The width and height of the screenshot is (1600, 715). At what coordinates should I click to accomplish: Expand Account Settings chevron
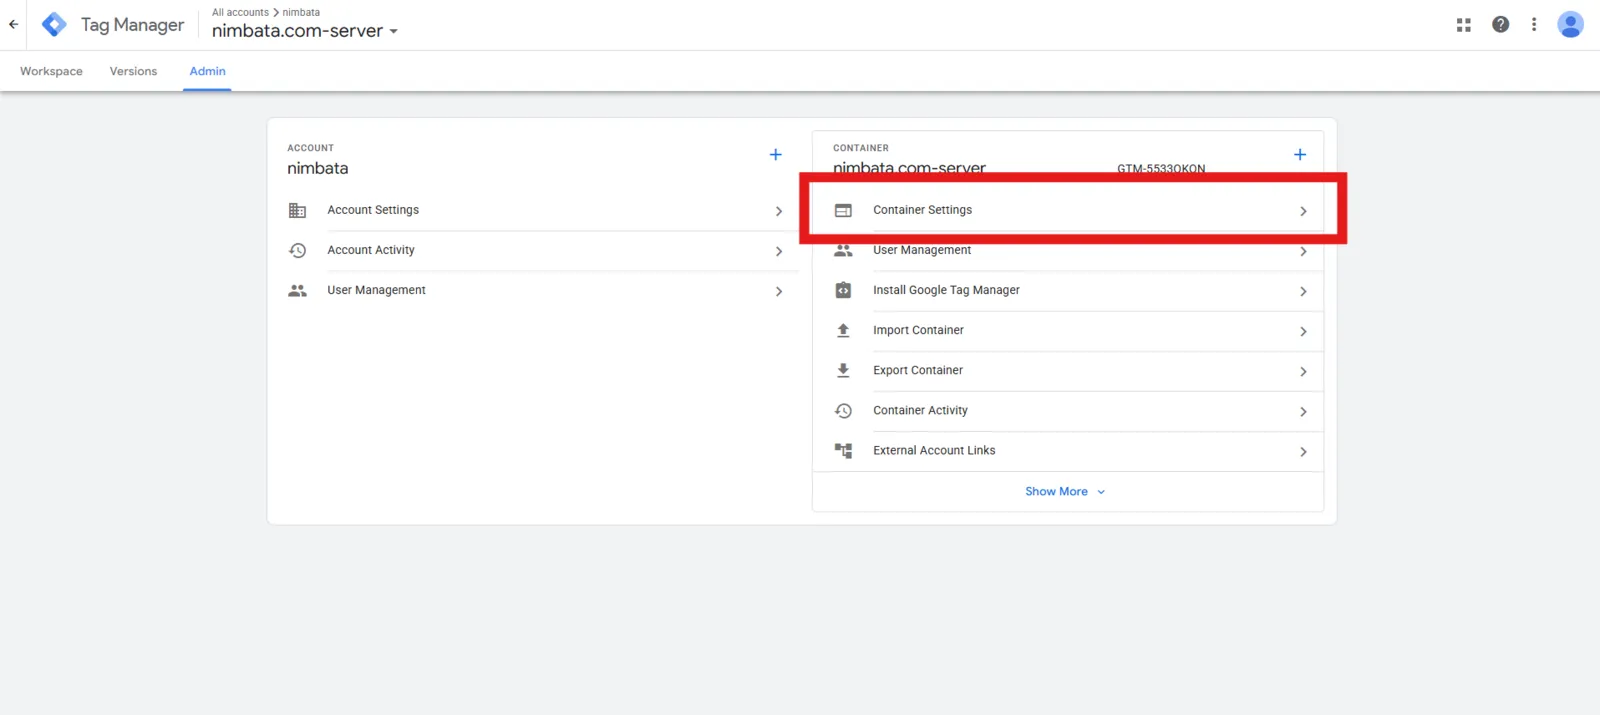click(779, 211)
